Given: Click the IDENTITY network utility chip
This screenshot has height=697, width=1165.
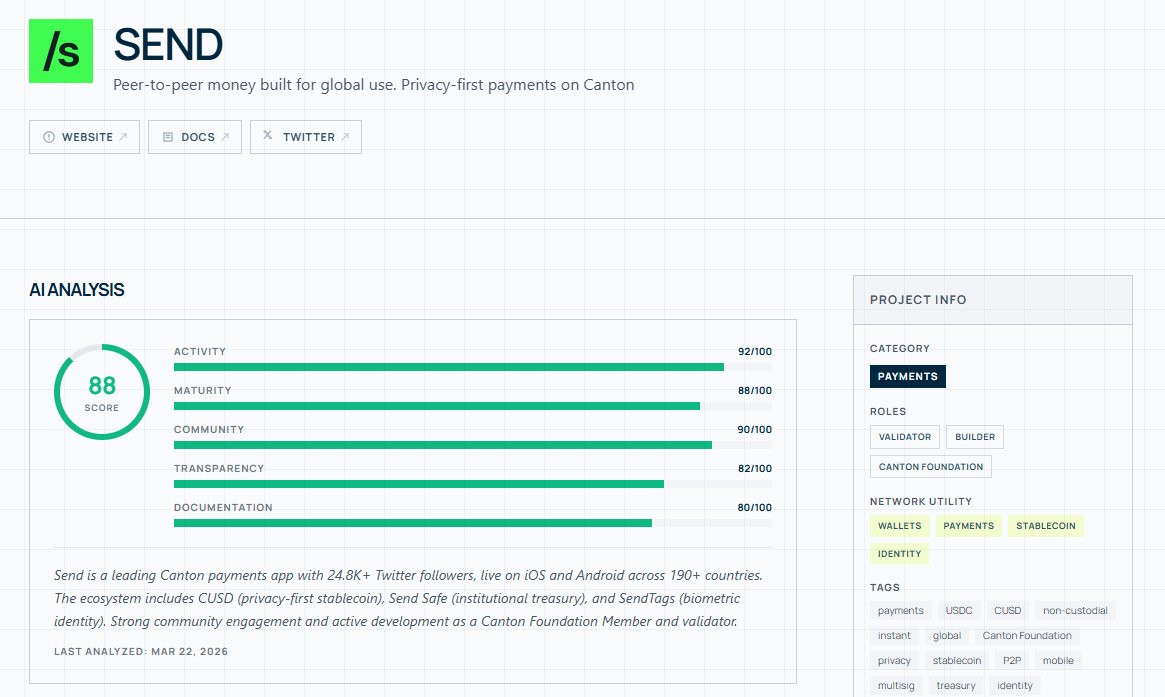Looking at the screenshot, I should 899,554.
